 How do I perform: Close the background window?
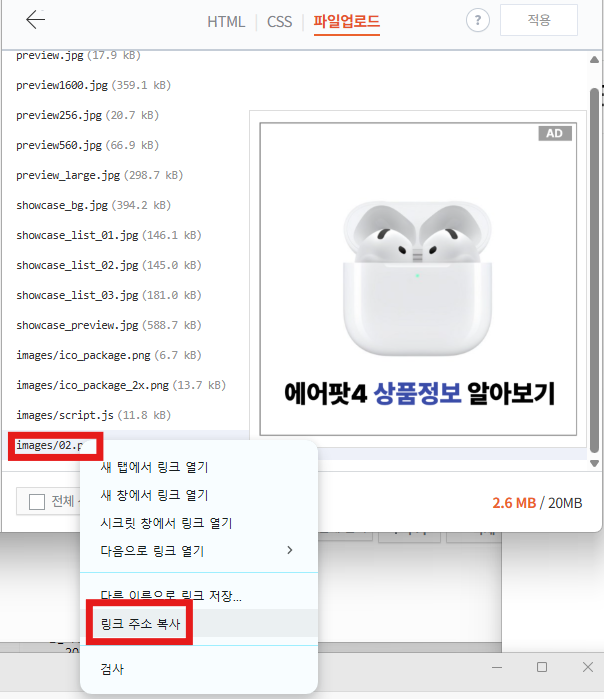pos(588,667)
